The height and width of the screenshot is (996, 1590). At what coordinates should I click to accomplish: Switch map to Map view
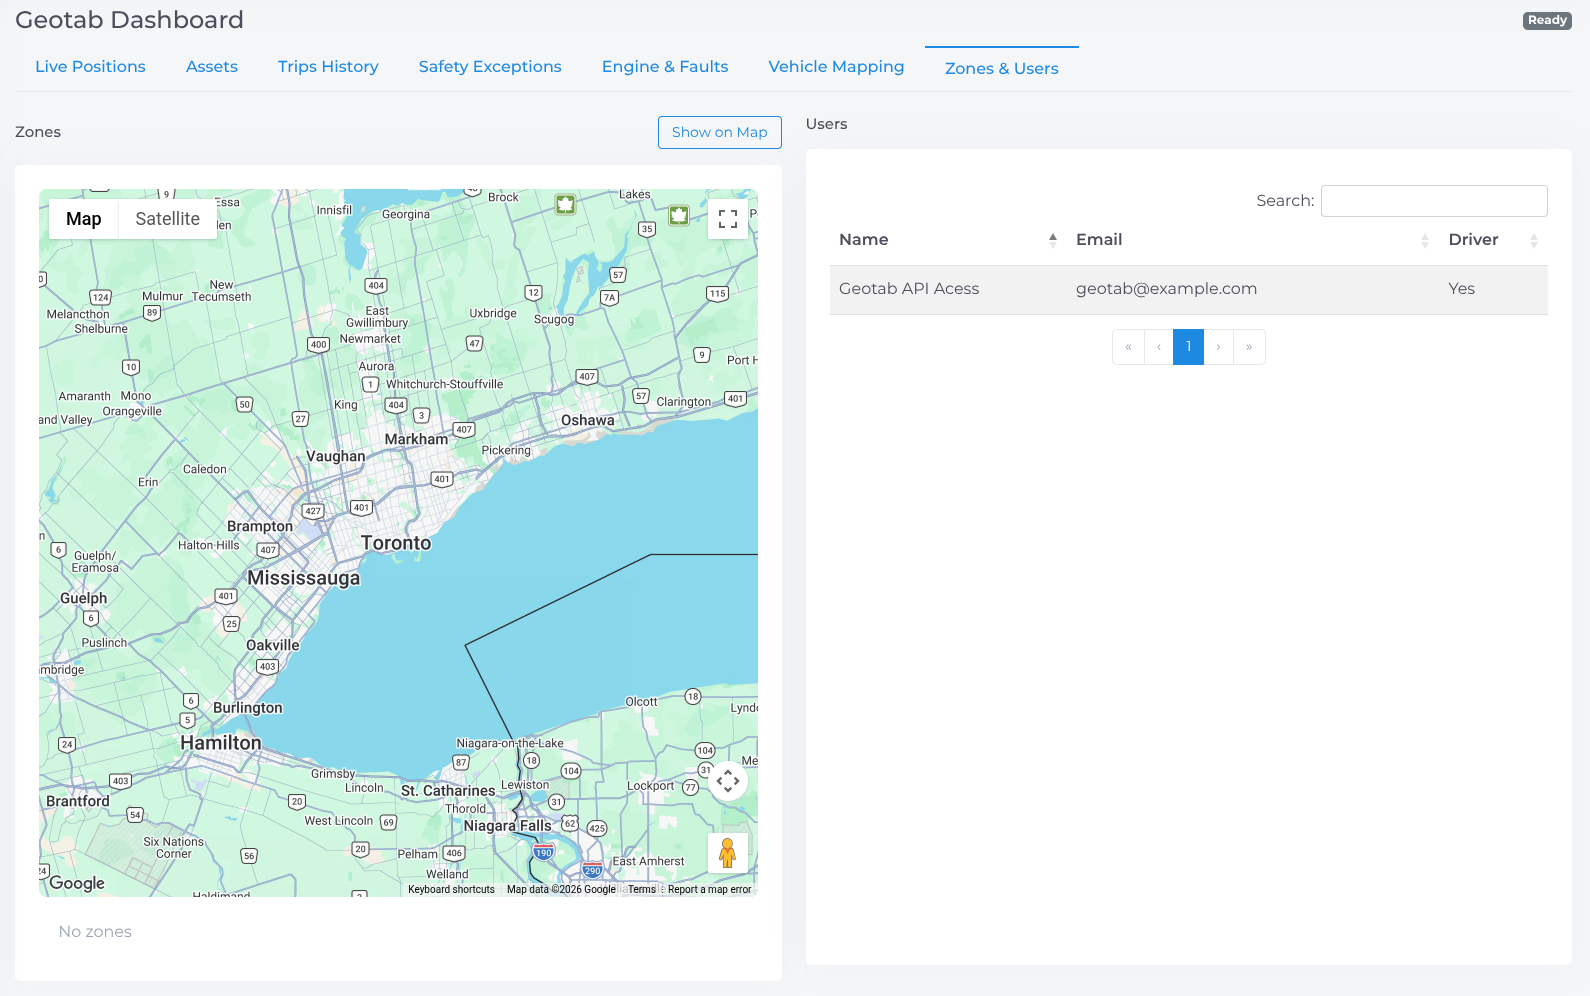tap(84, 219)
